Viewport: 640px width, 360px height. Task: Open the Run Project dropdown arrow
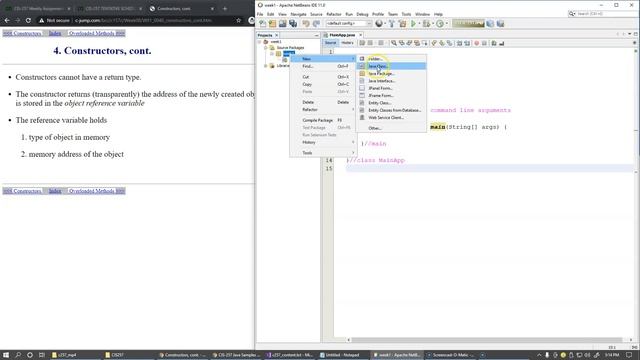pyautogui.click(x=419, y=24)
